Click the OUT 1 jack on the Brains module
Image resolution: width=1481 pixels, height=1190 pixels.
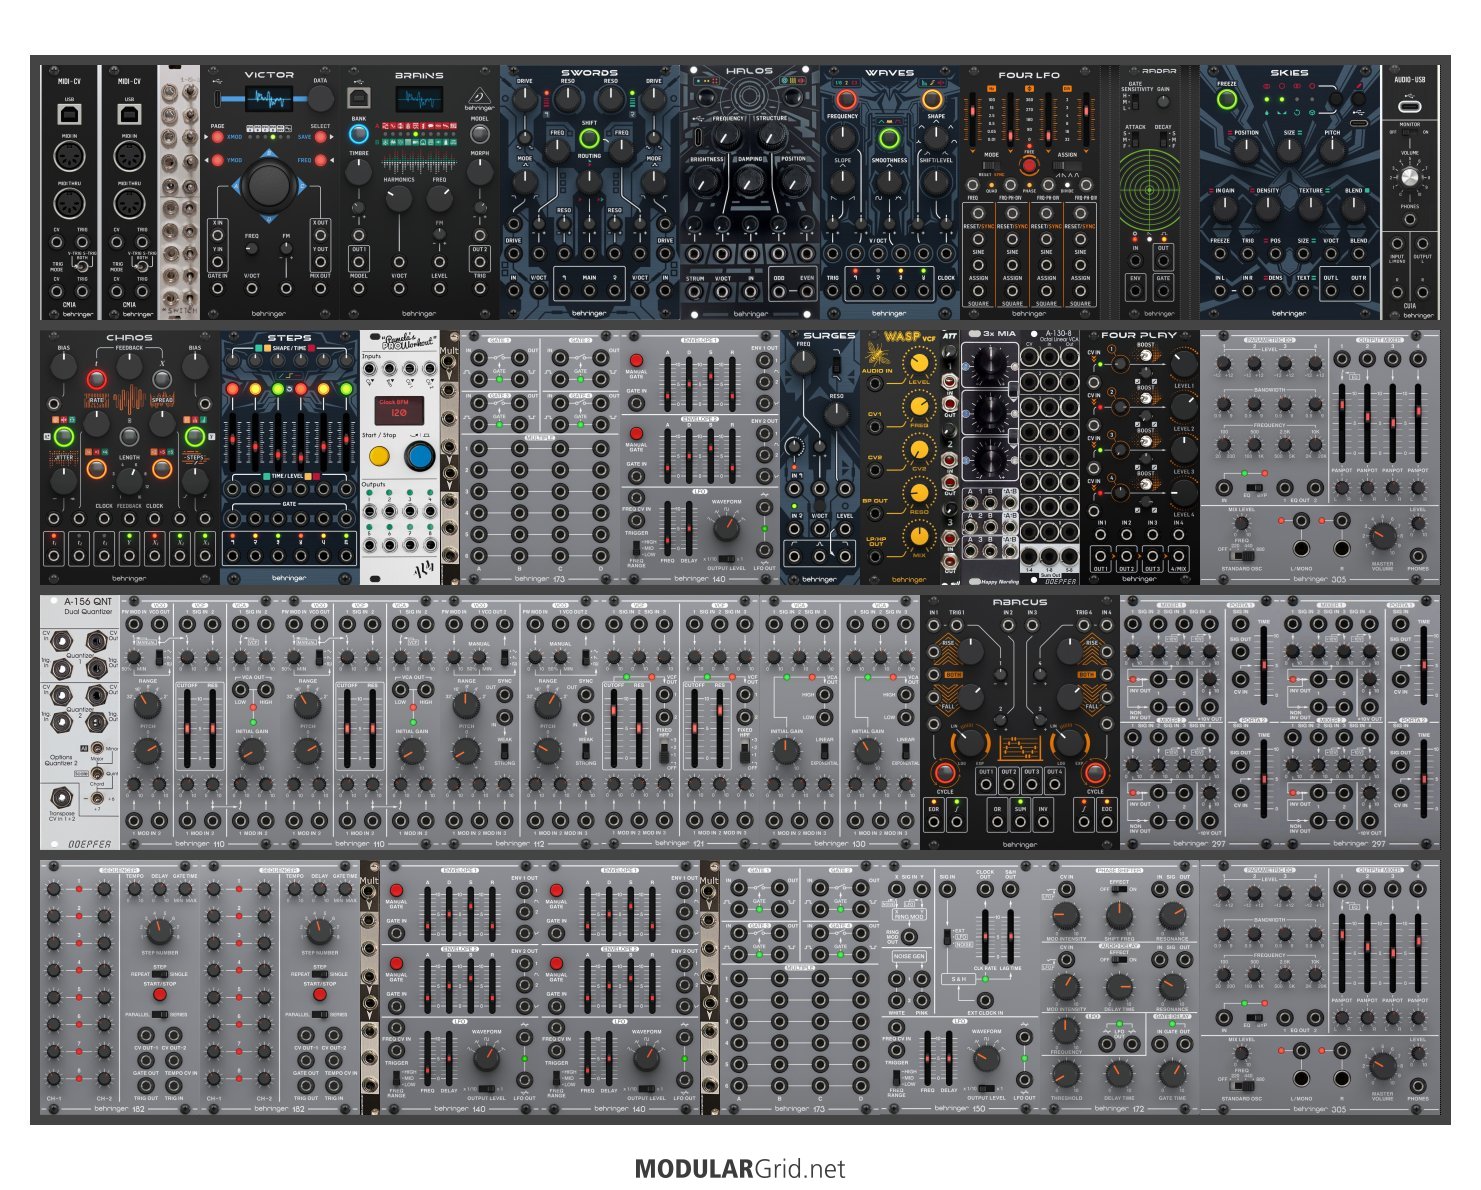[x=358, y=262]
